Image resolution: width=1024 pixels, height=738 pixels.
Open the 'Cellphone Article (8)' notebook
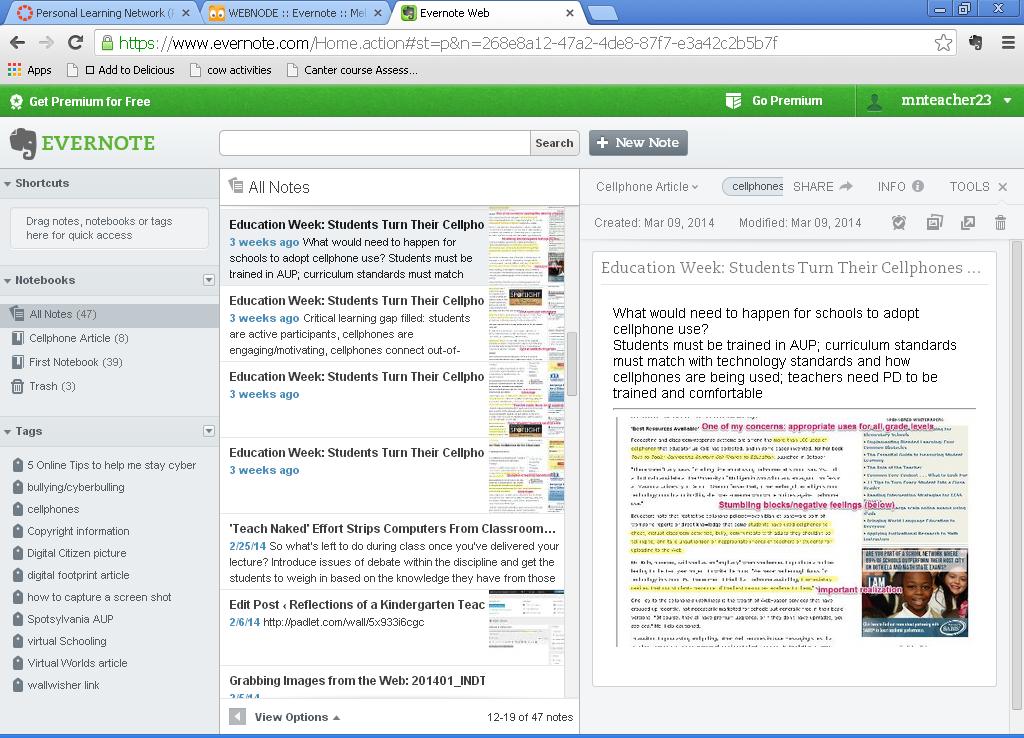click(78, 338)
